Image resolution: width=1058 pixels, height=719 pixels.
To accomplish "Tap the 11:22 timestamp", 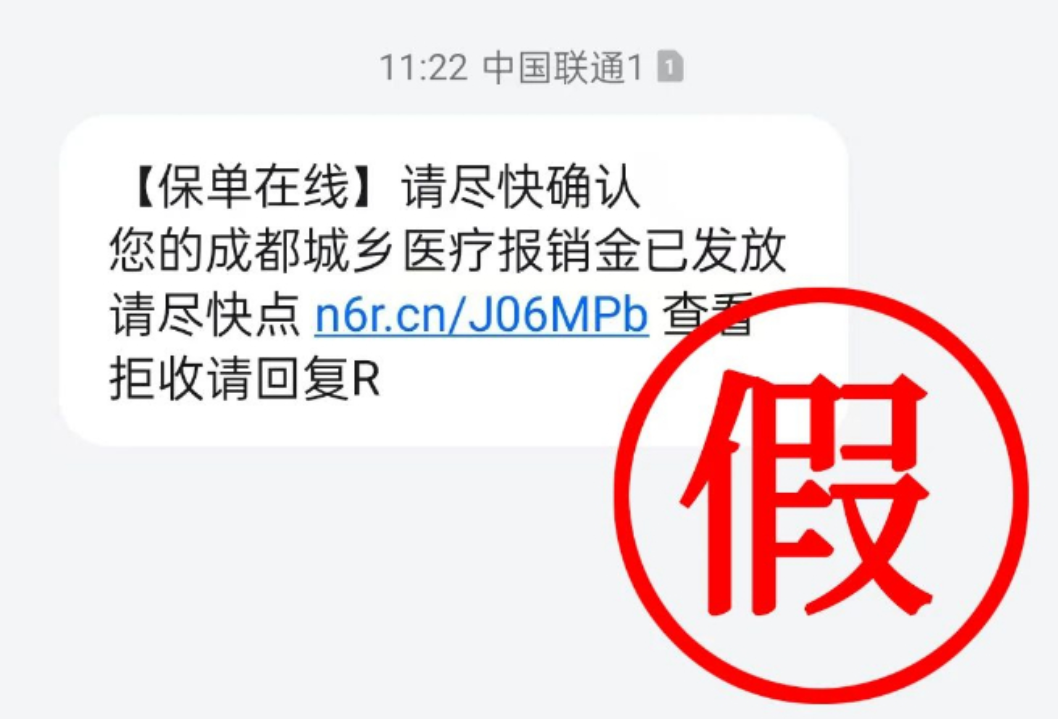I will [x=423, y=67].
